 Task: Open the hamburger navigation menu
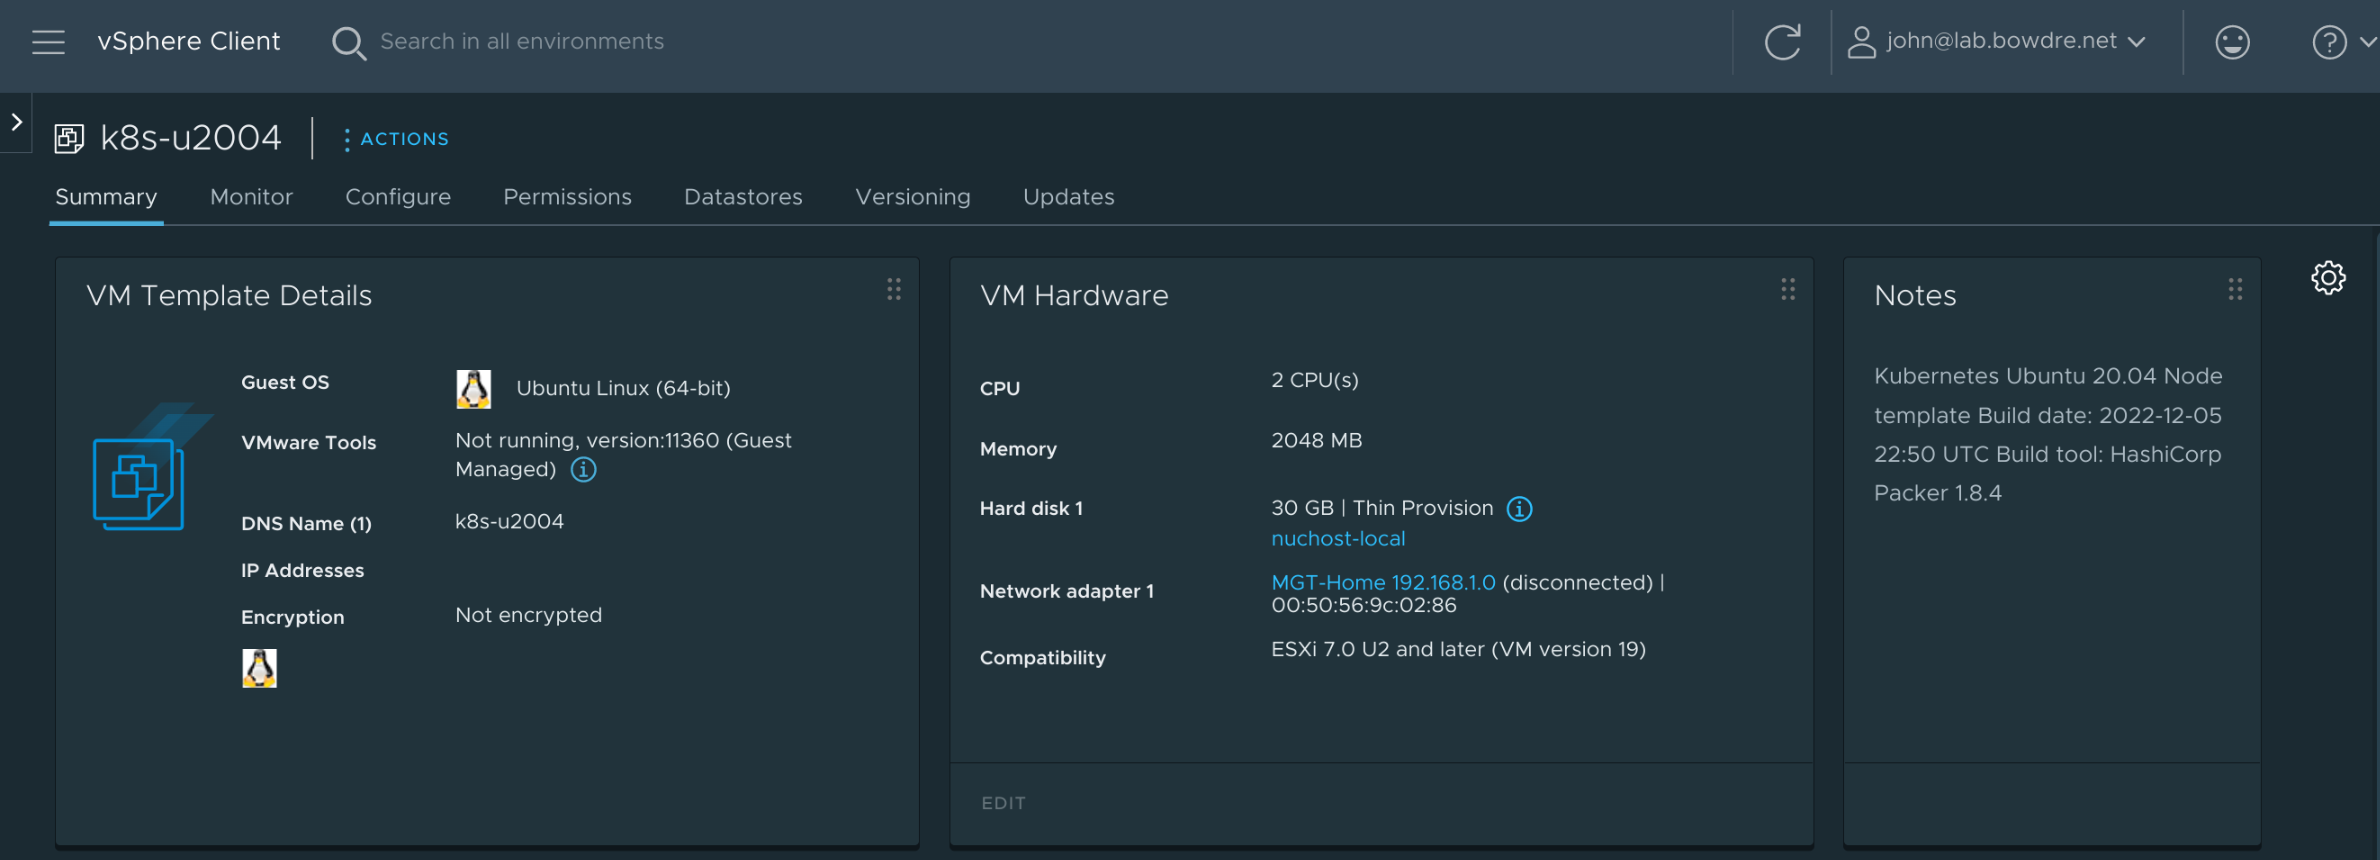tap(48, 42)
